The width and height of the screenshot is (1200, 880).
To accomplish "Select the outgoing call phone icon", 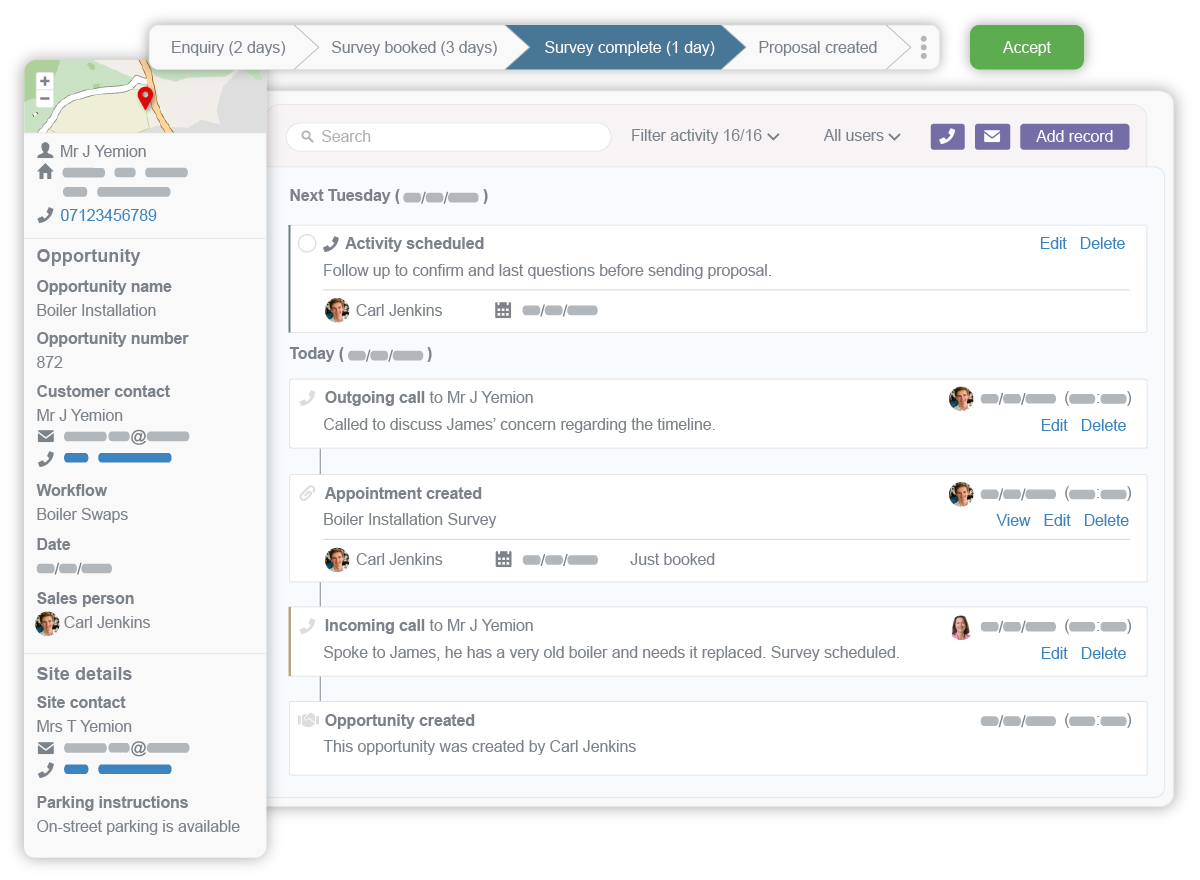I will coord(308,397).
